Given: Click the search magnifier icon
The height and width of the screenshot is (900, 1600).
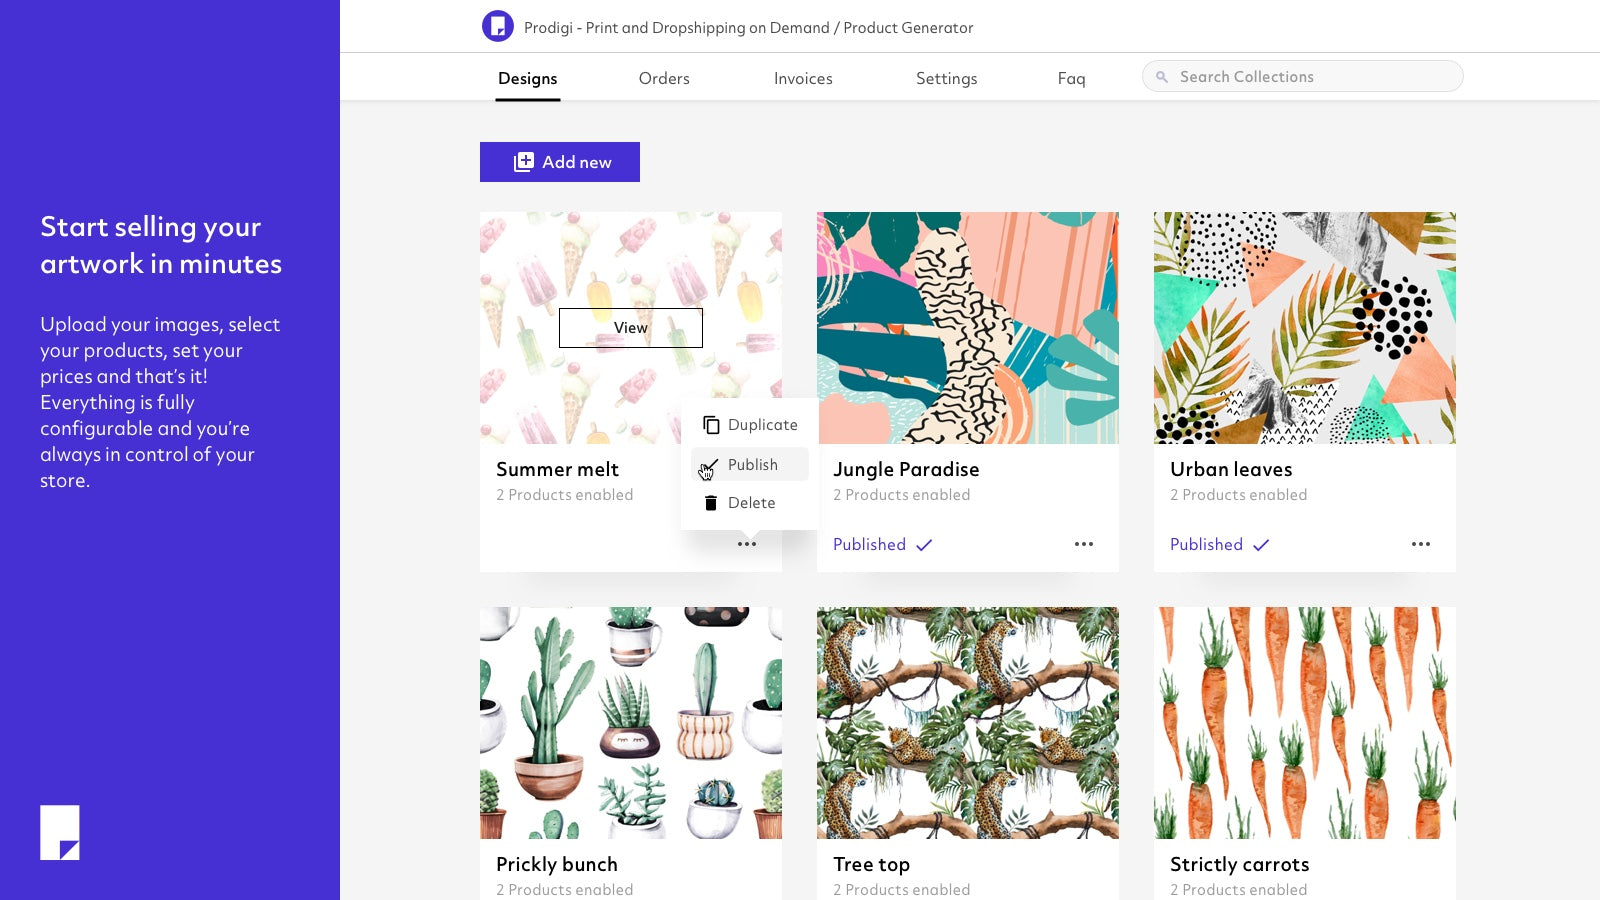Looking at the screenshot, I should [x=1162, y=77].
